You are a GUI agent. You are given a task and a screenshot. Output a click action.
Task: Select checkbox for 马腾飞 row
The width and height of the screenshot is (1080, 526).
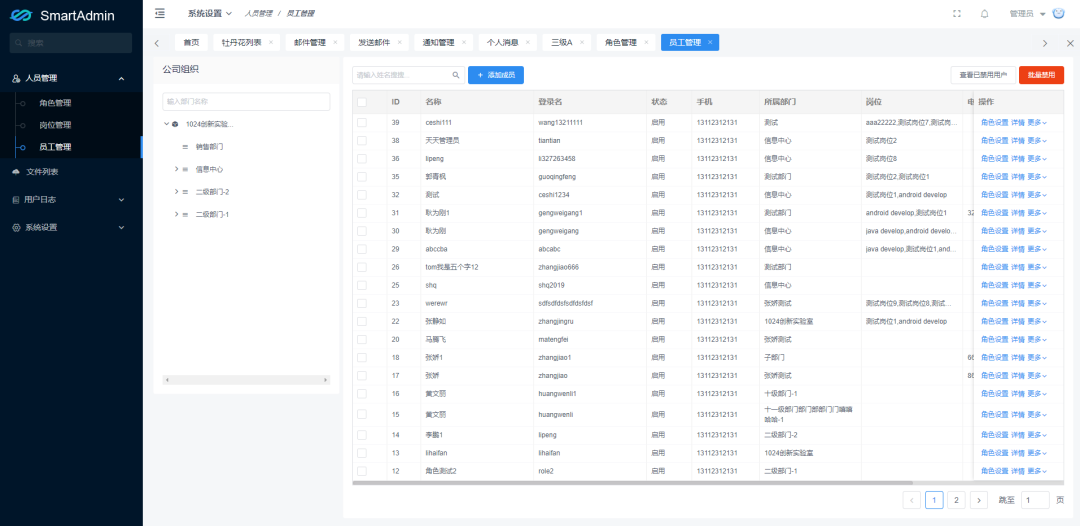tap(362, 339)
